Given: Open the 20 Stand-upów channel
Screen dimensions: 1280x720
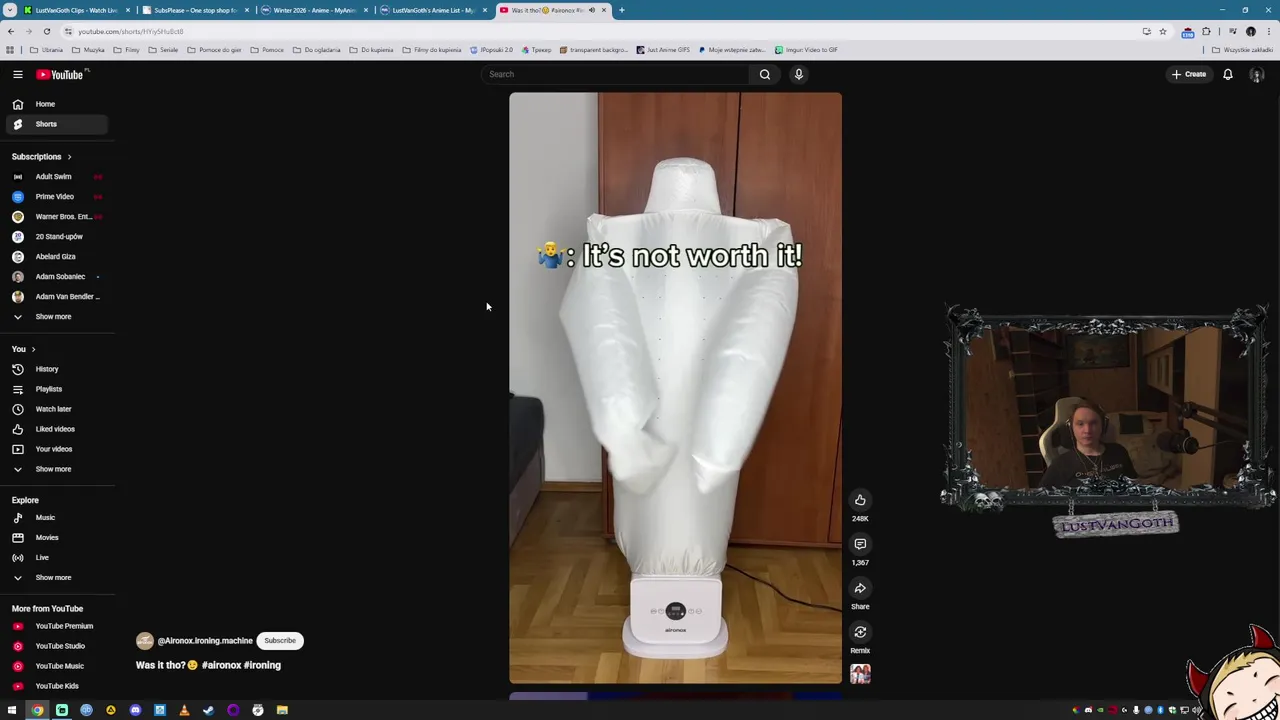Looking at the screenshot, I should [x=57, y=236].
